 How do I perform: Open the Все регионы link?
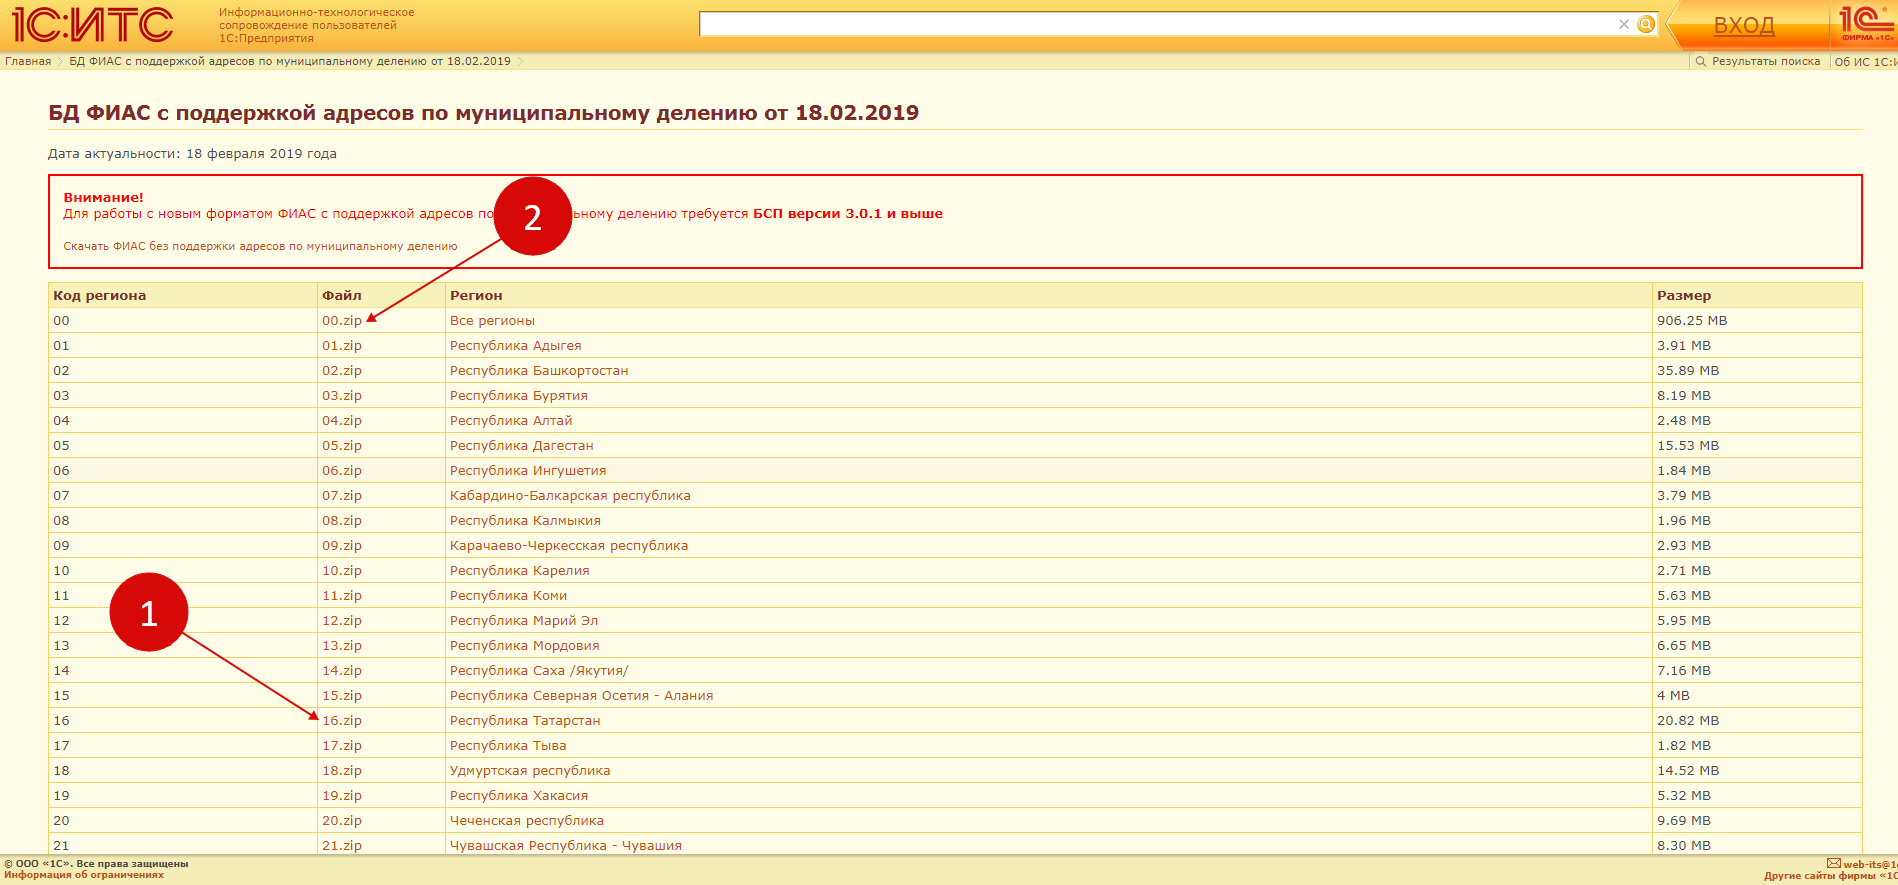(x=492, y=321)
